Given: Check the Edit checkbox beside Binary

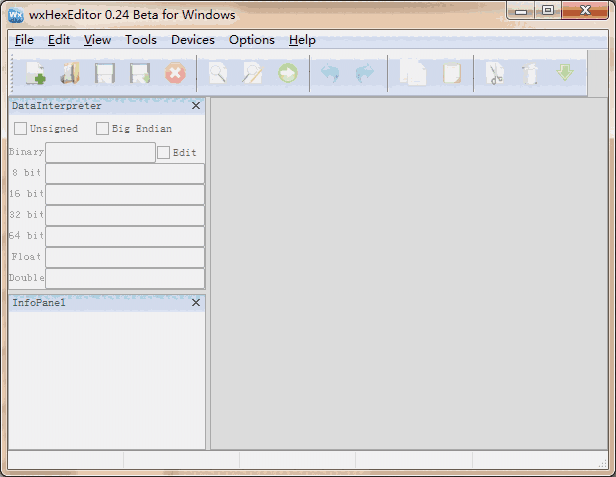Looking at the screenshot, I should (163, 152).
